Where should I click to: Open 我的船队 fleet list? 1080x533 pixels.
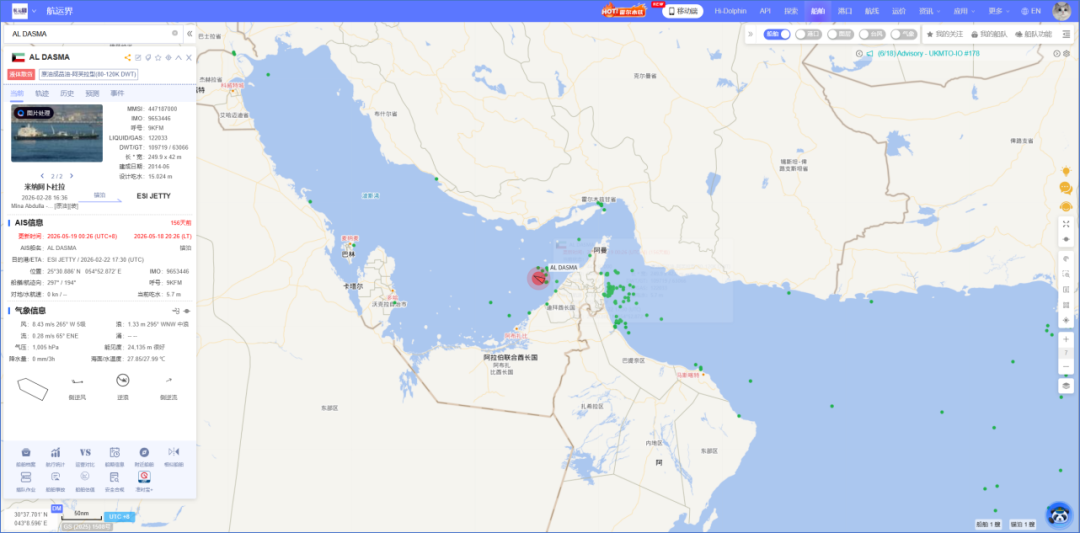coord(989,34)
